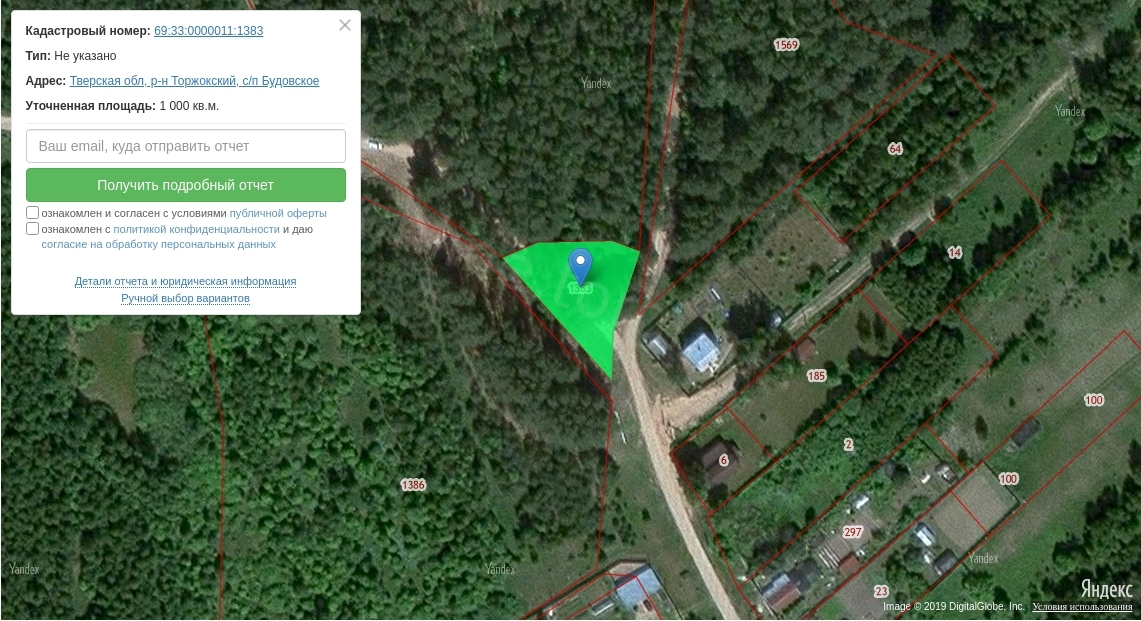
Task: Select parcel label 1569 on map
Action: [786, 45]
